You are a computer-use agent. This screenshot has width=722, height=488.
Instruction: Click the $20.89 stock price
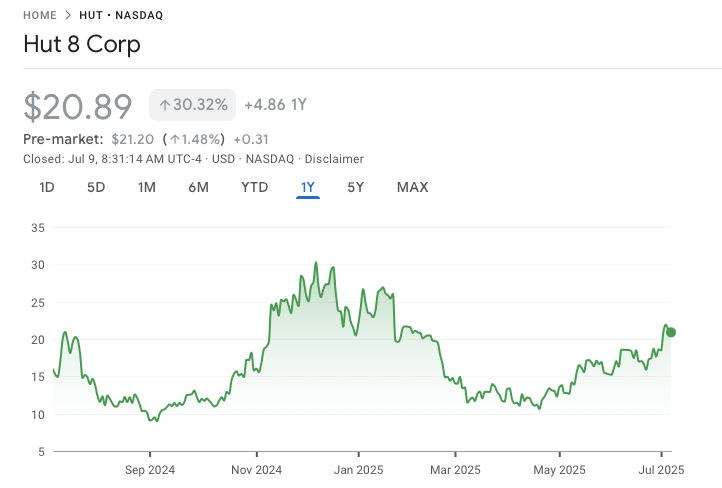(78, 107)
